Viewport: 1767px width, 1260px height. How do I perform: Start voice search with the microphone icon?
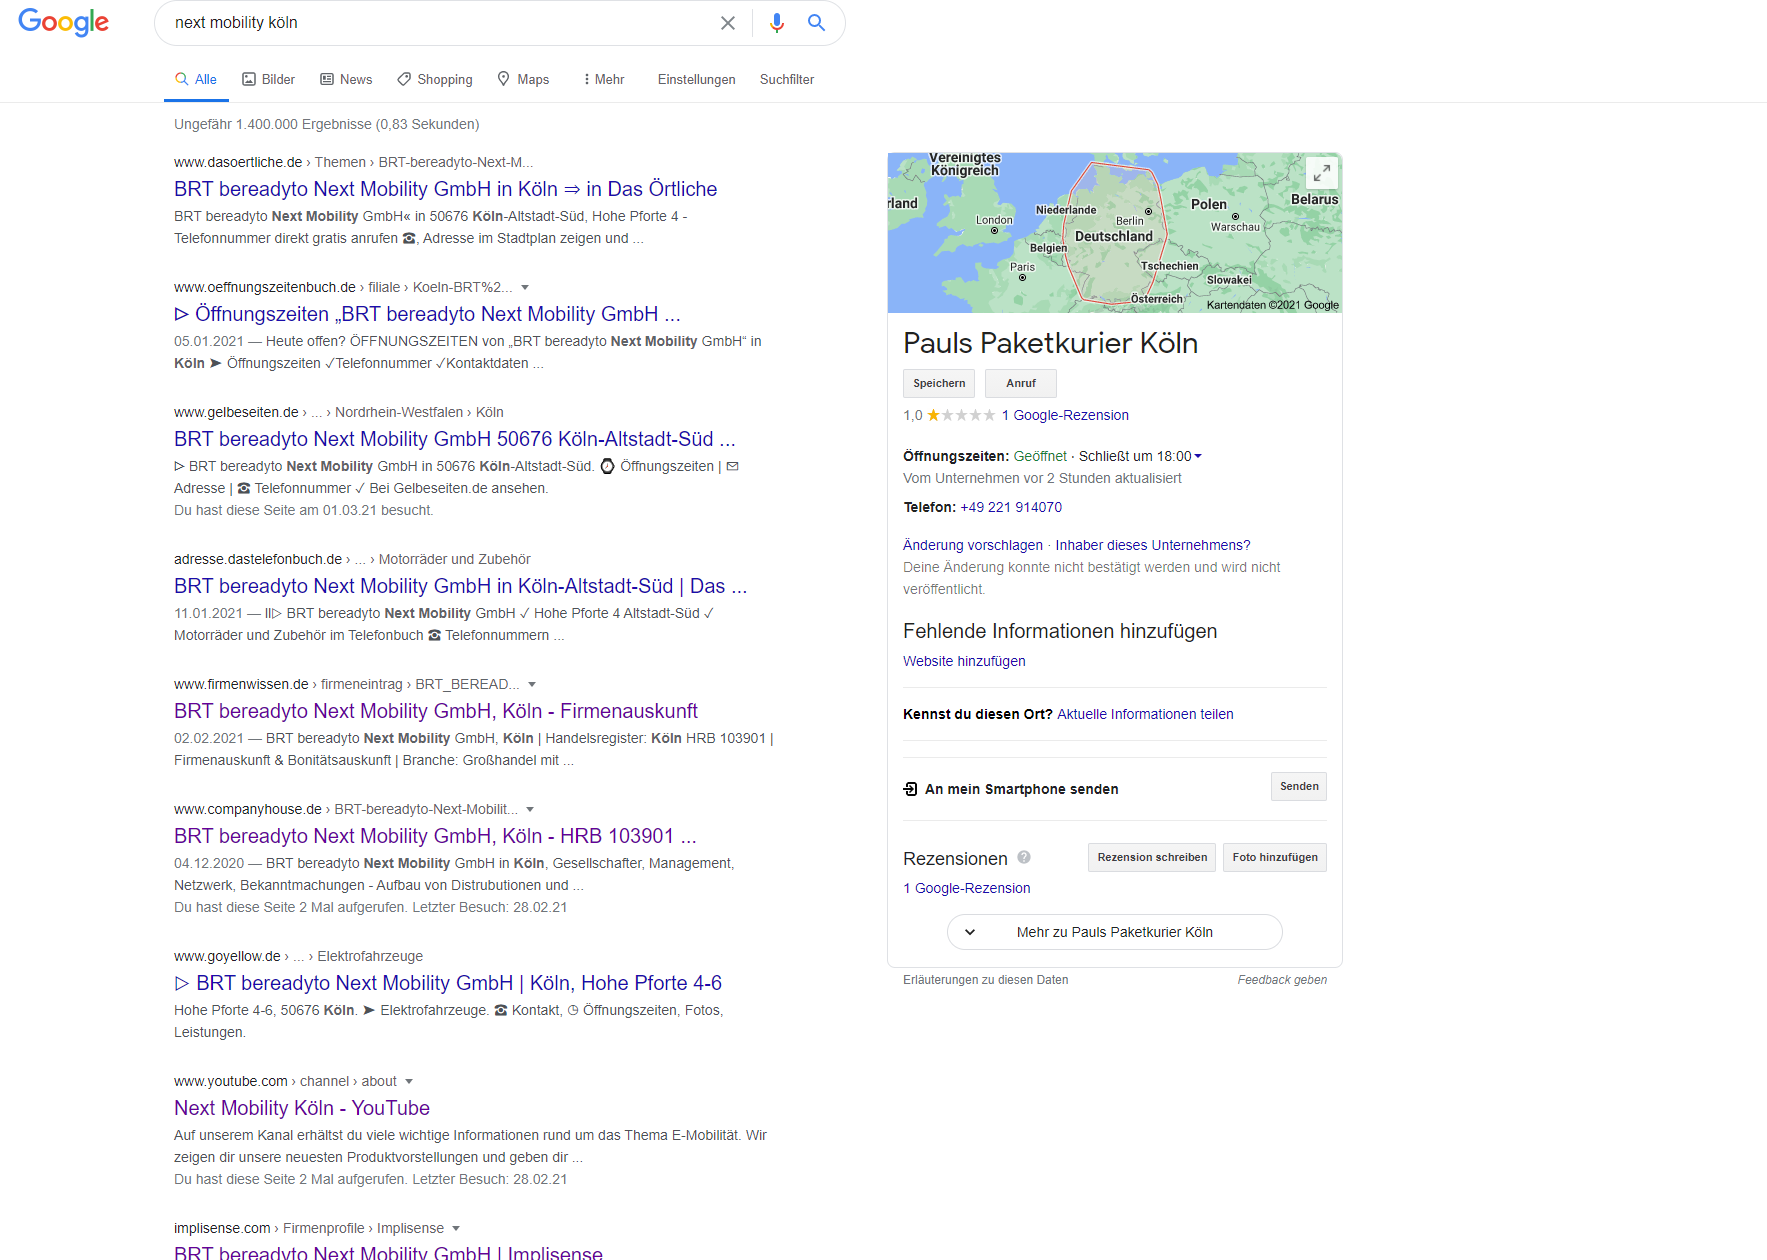coord(776,23)
